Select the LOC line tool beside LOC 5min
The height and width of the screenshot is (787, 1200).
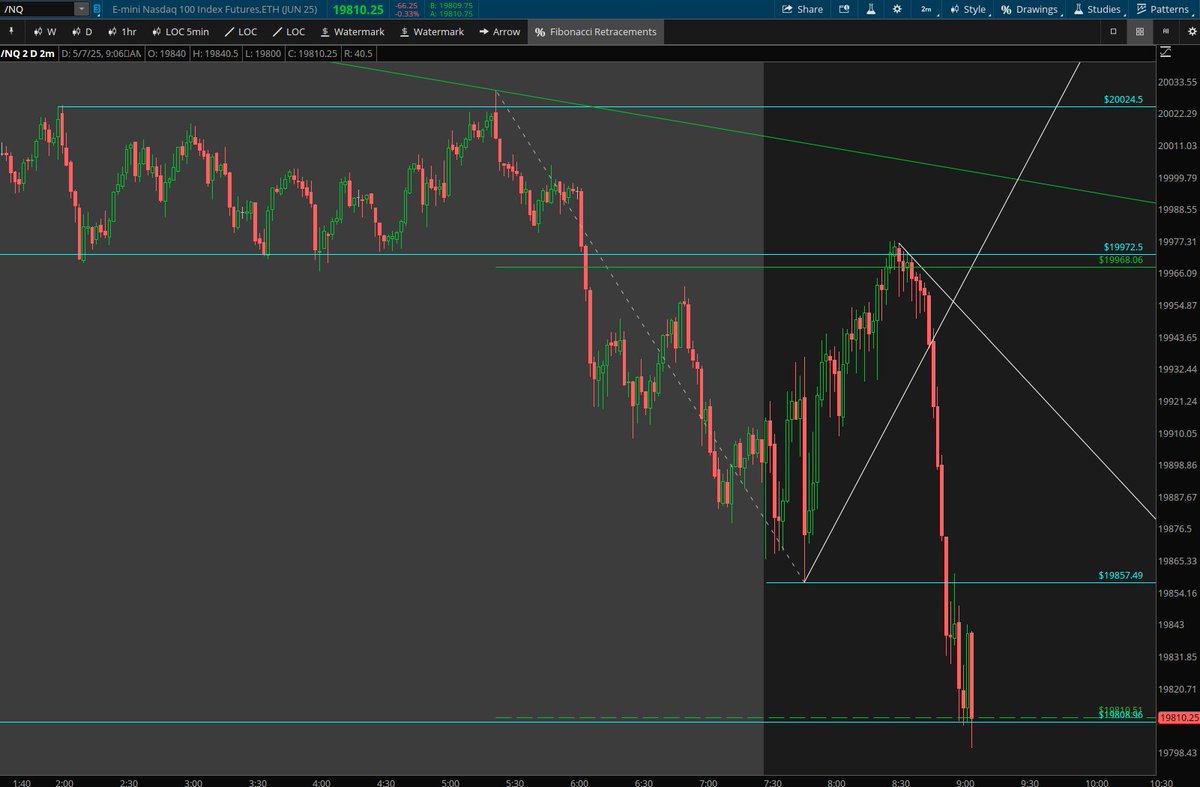(241, 32)
